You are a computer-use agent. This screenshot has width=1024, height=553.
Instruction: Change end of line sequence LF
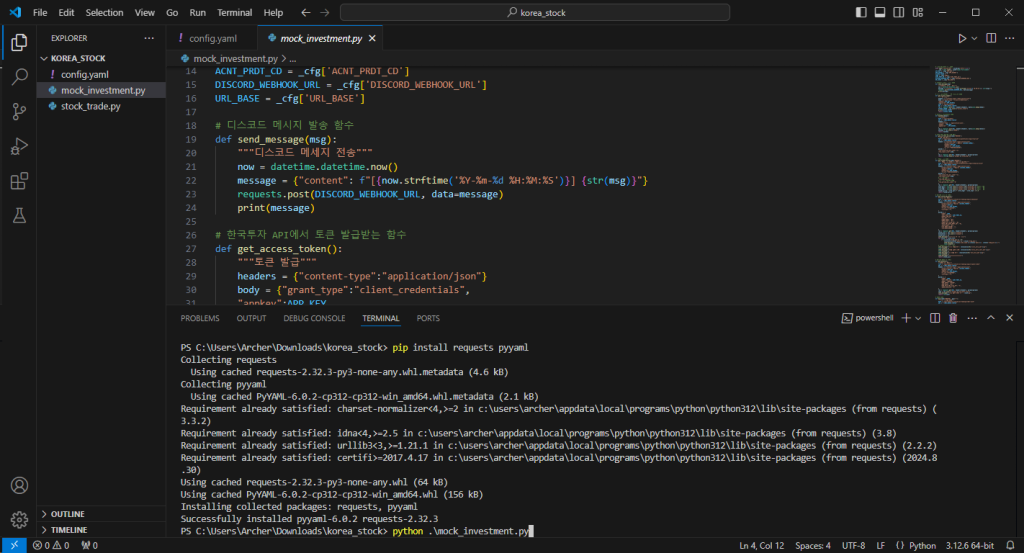point(880,545)
